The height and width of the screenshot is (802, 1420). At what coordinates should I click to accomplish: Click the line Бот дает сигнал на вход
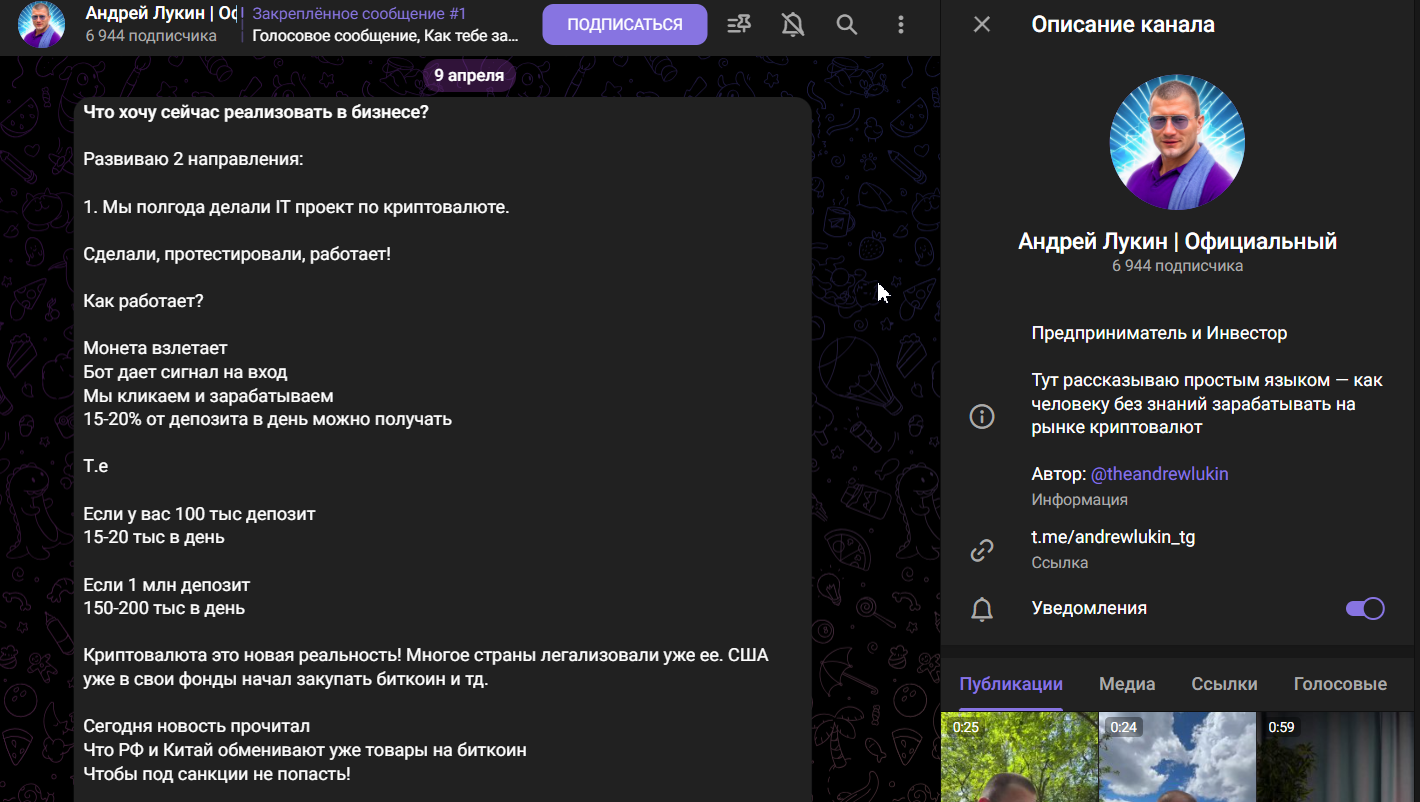(185, 372)
